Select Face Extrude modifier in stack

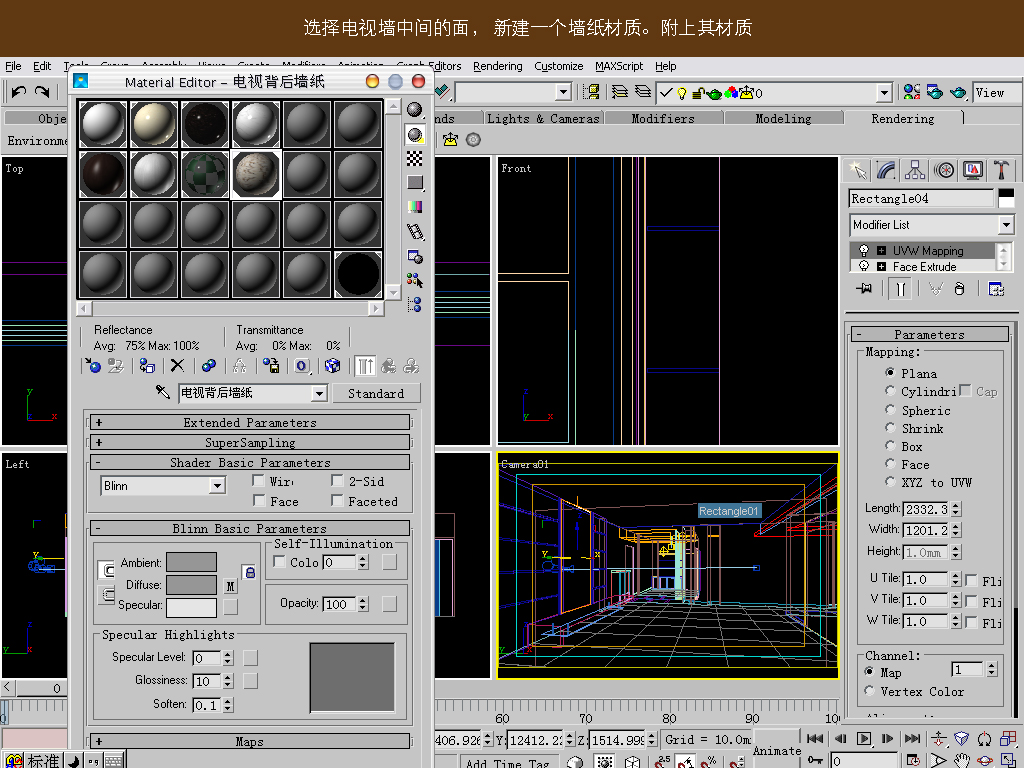[x=924, y=266]
